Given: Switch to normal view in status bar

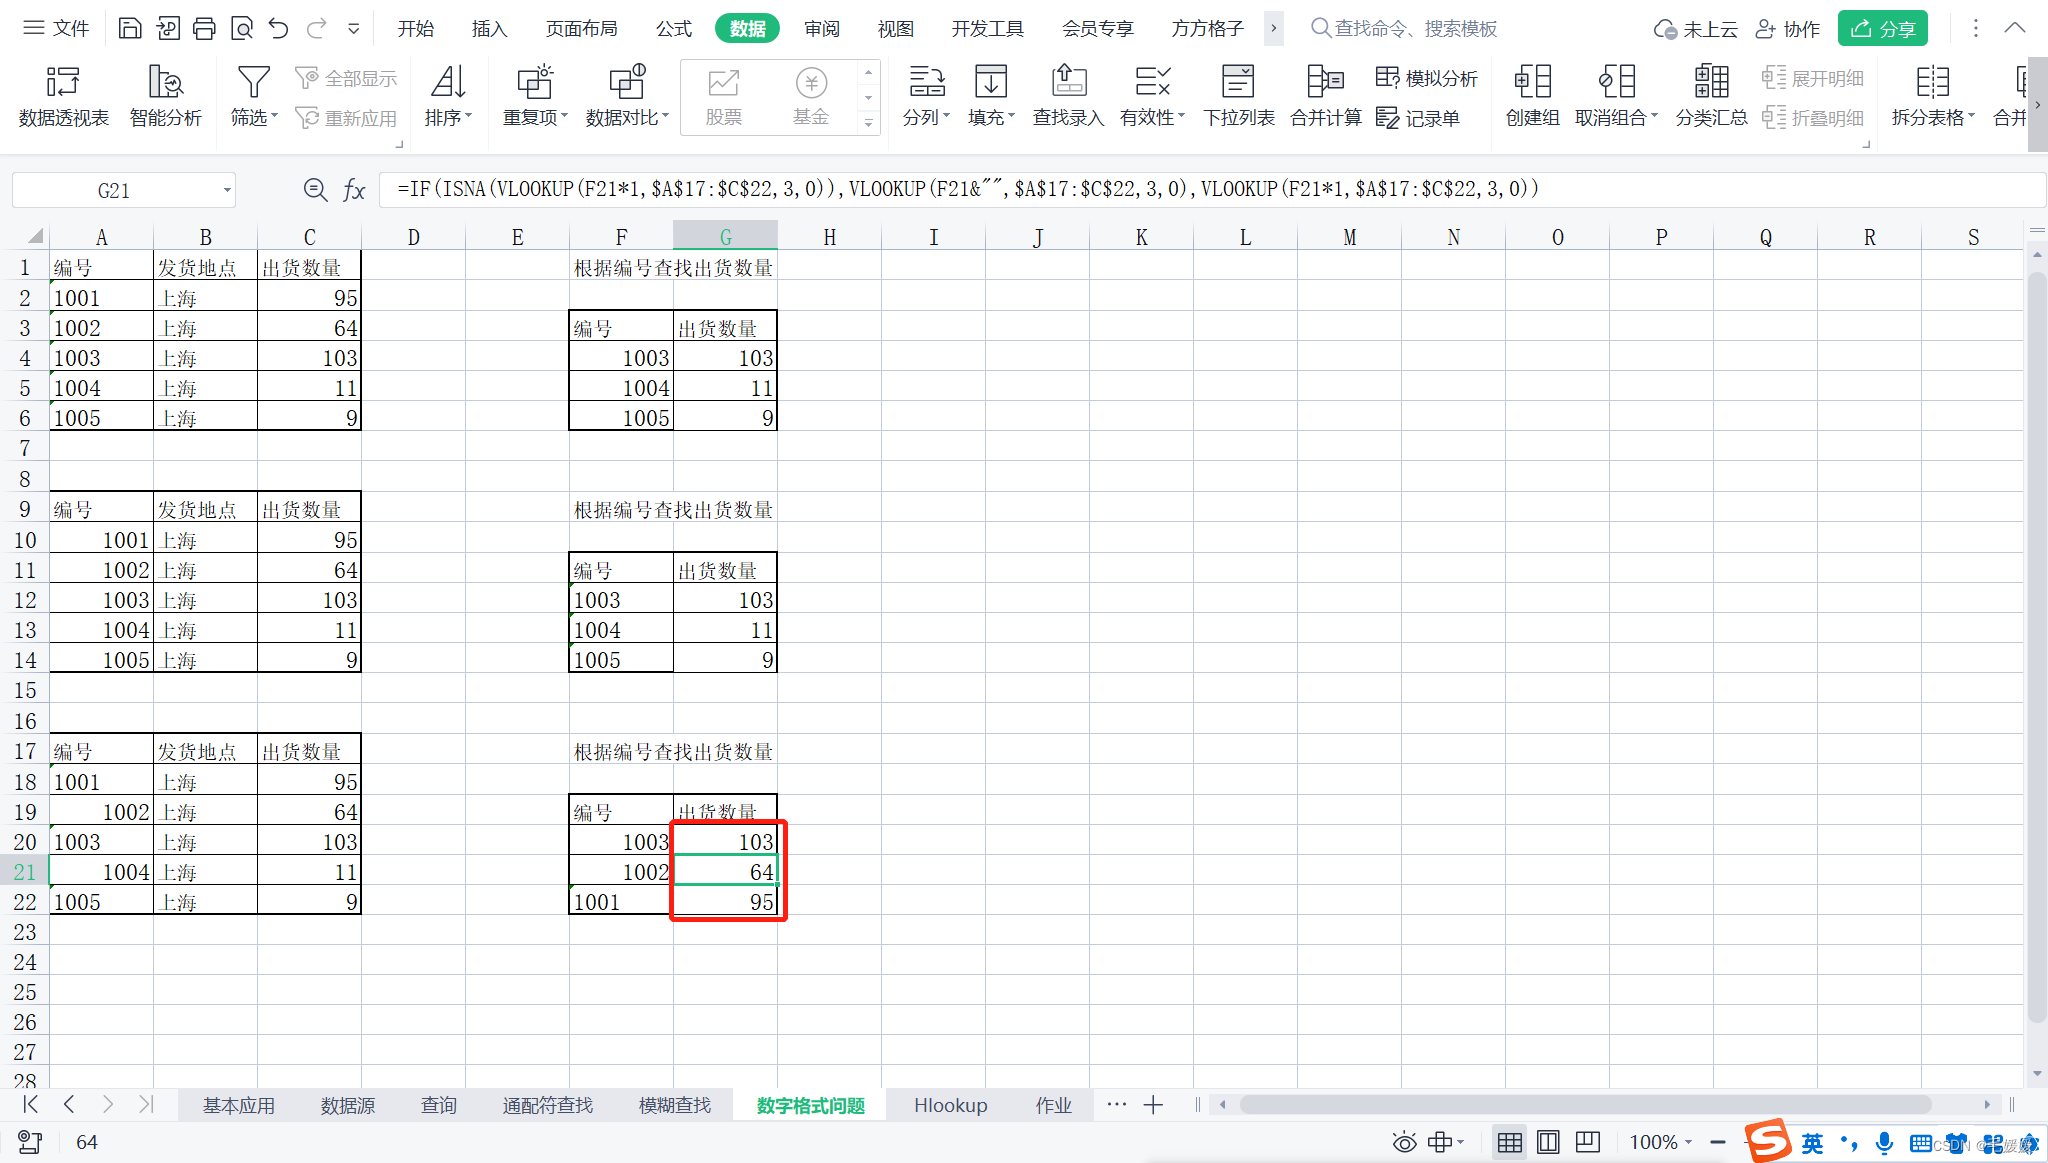Looking at the screenshot, I should tap(1509, 1142).
